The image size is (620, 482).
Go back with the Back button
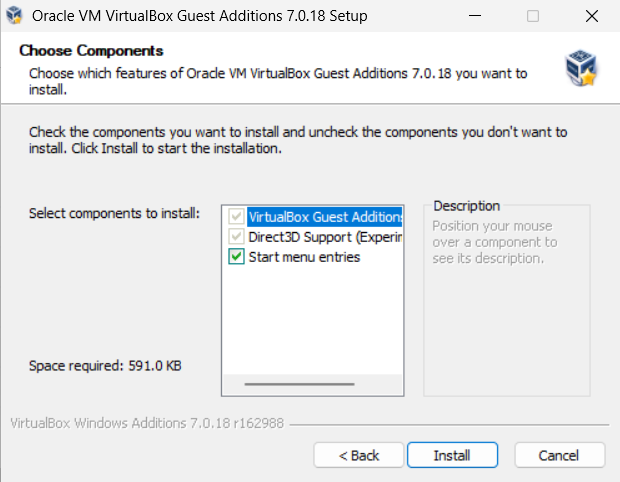[x=359, y=455]
